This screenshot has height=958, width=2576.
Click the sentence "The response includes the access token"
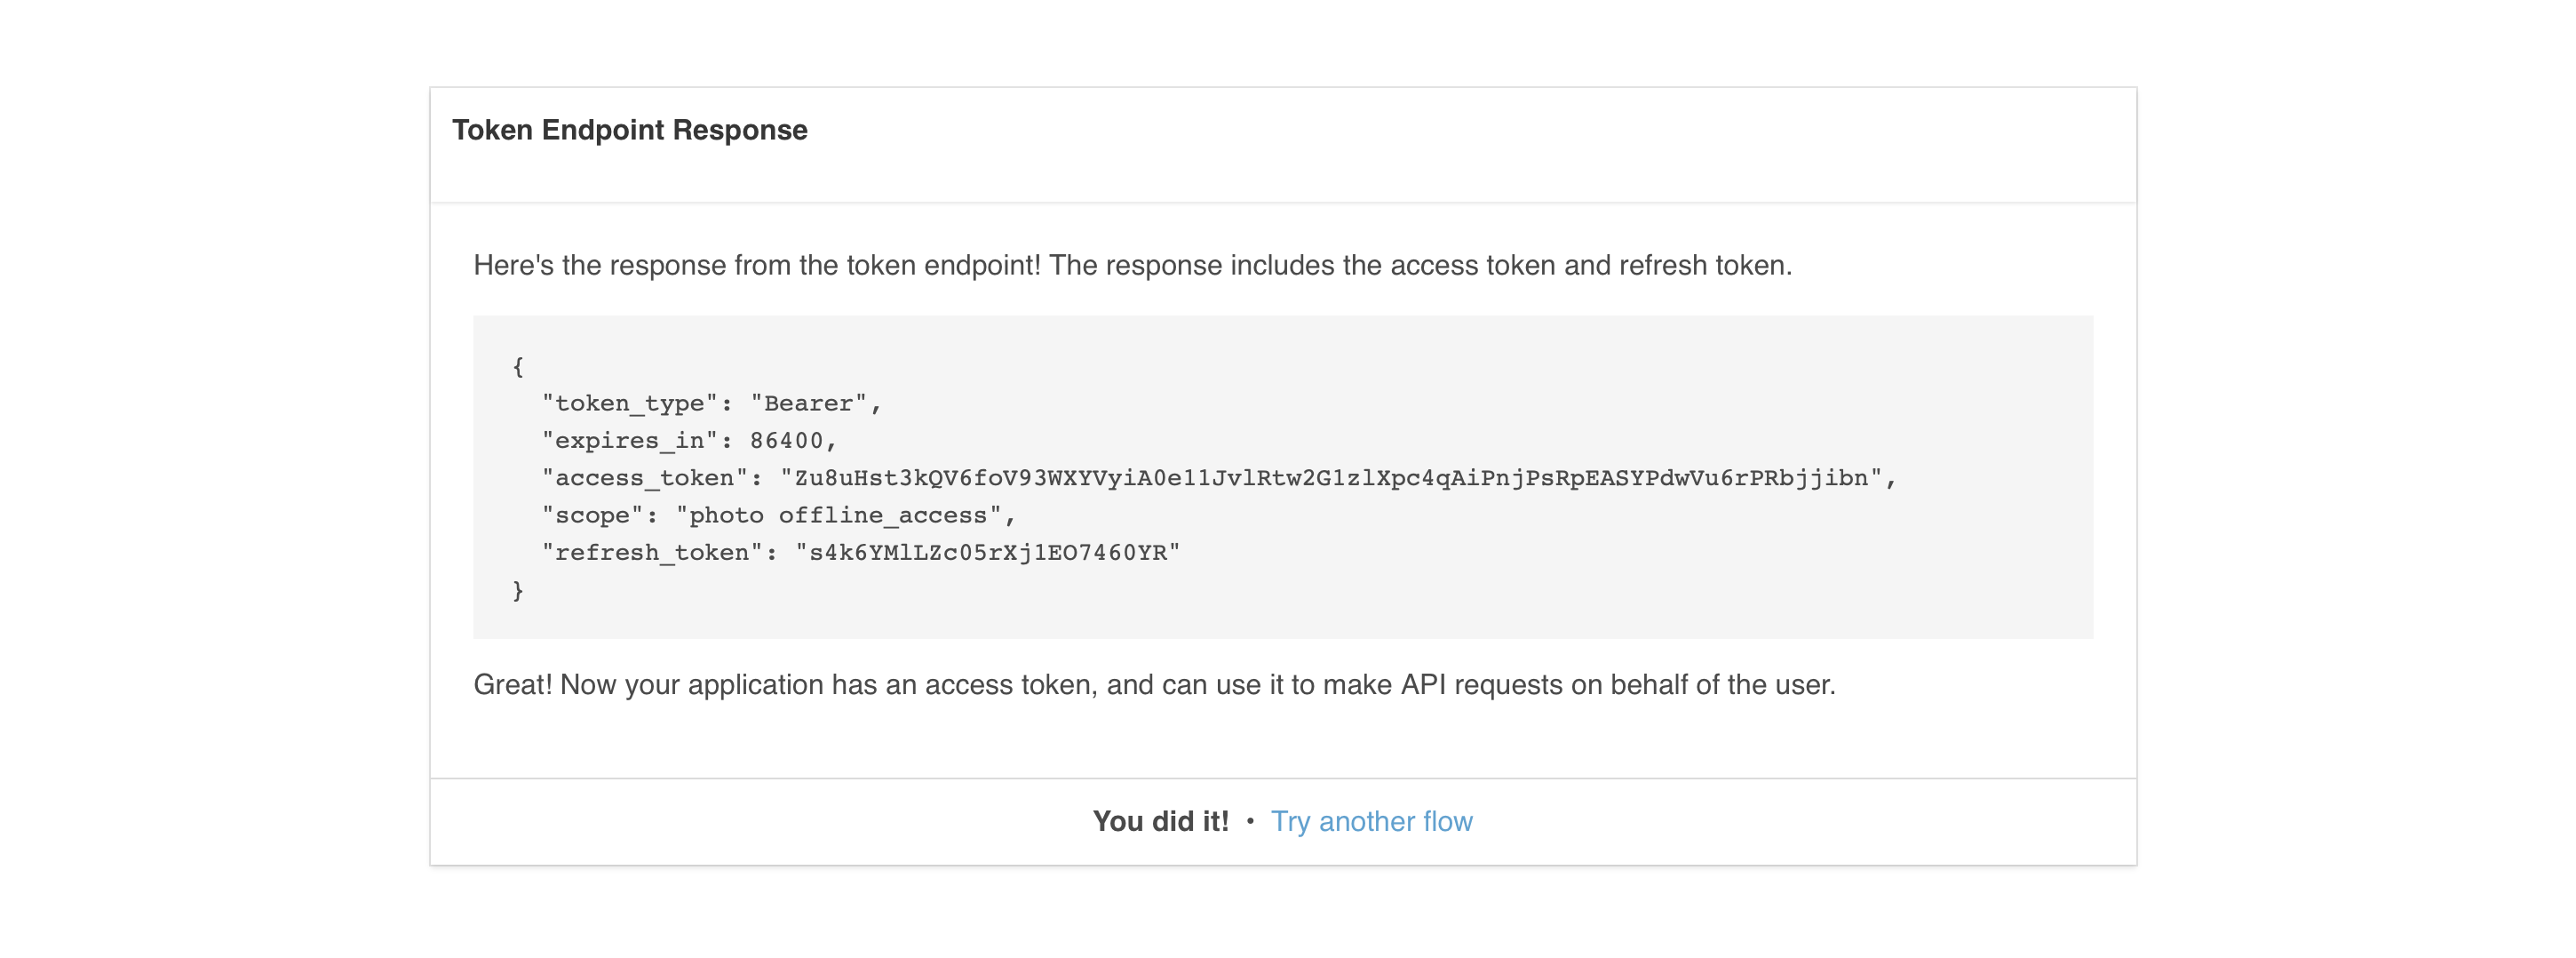1420,265
